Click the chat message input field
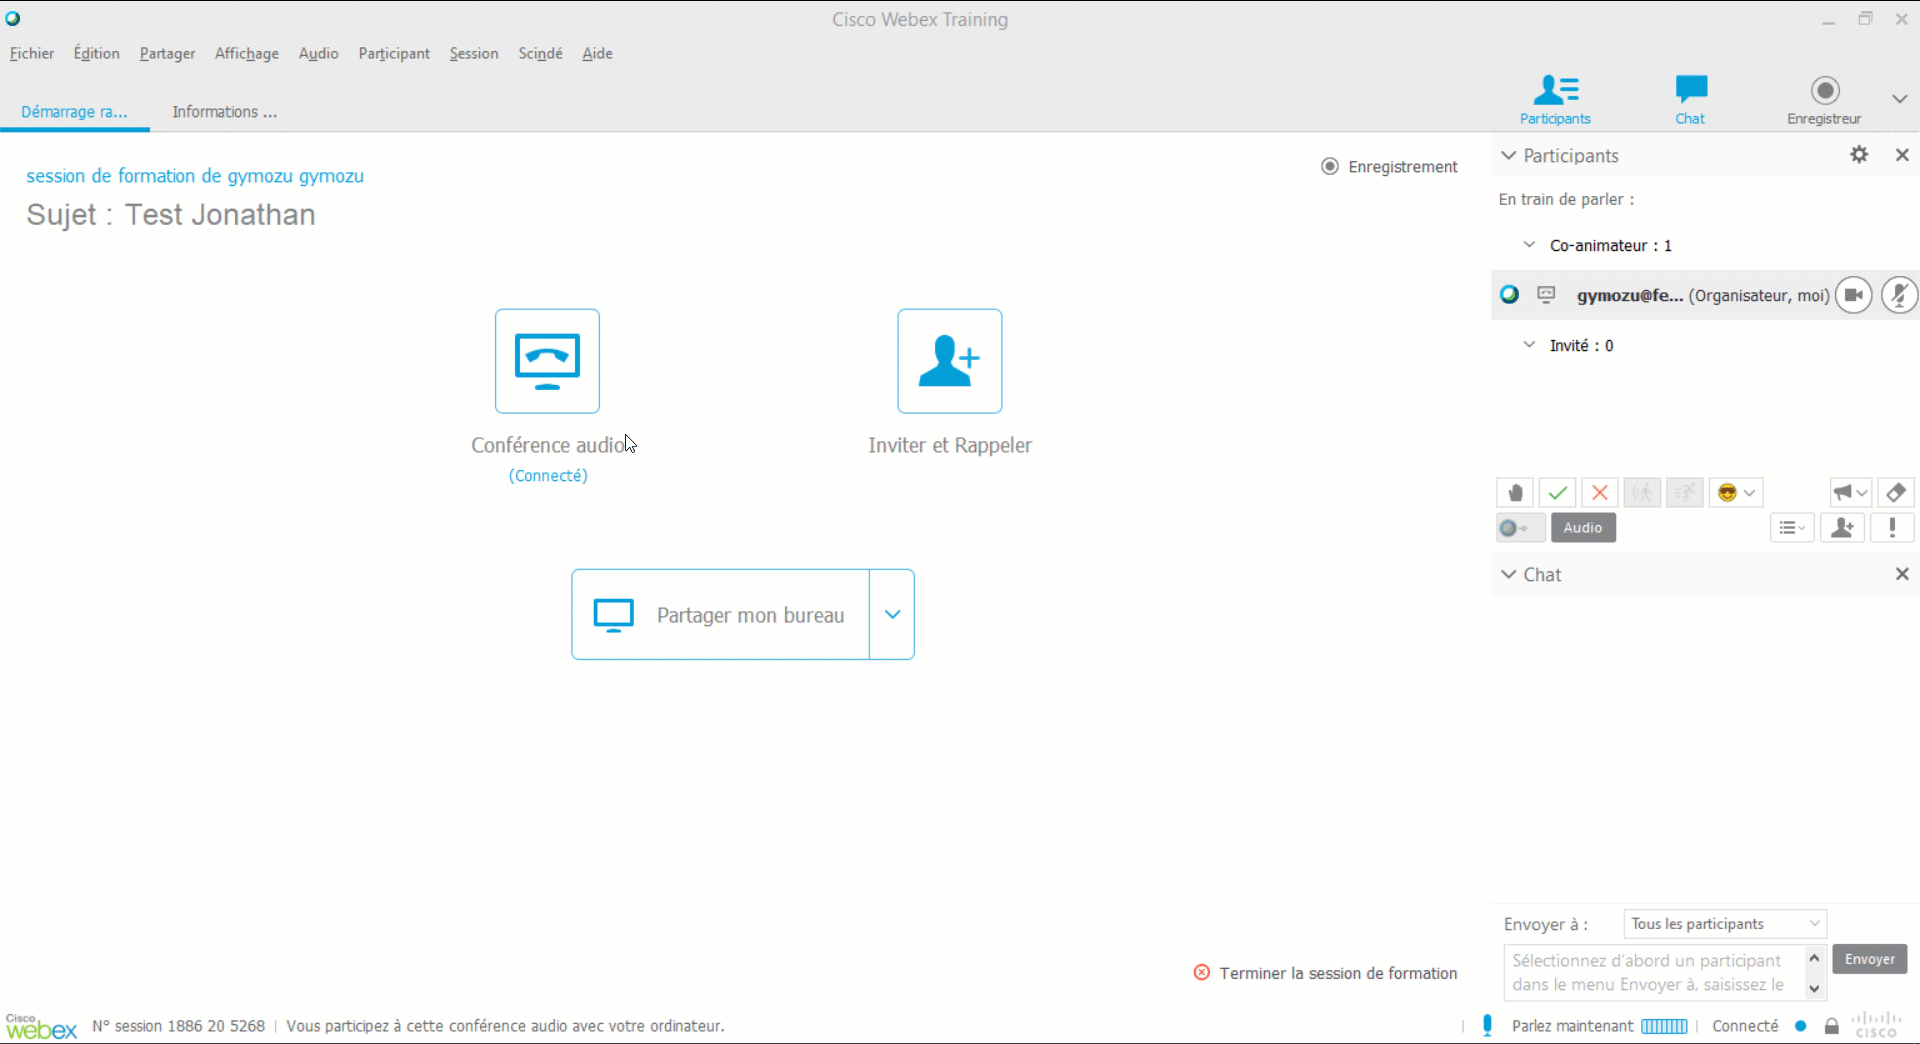Viewport: 1920px width, 1044px height. point(1654,972)
